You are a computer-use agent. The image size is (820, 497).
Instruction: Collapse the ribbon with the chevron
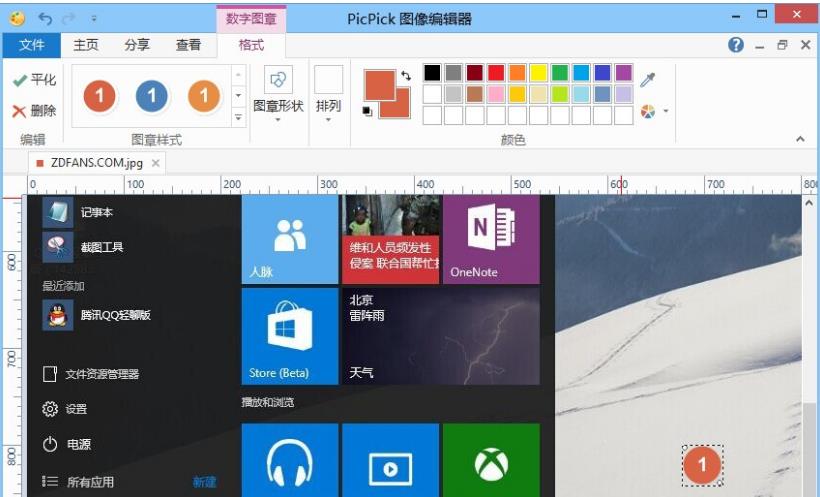click(800, 139)
